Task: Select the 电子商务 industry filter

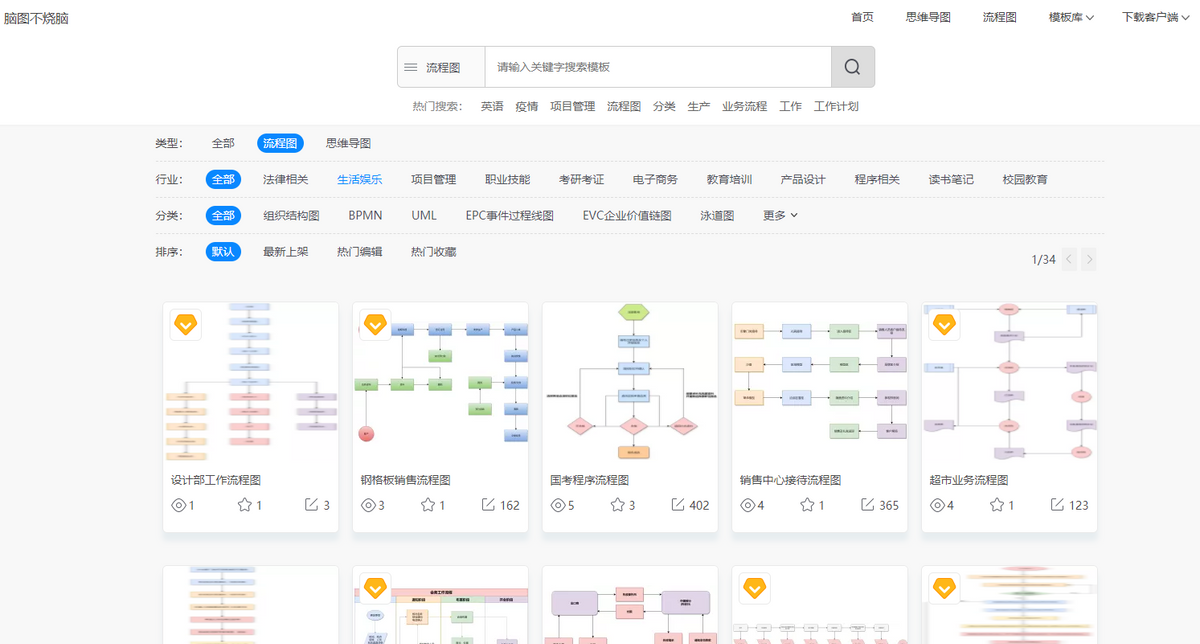Action: click(x=656, y=179)
